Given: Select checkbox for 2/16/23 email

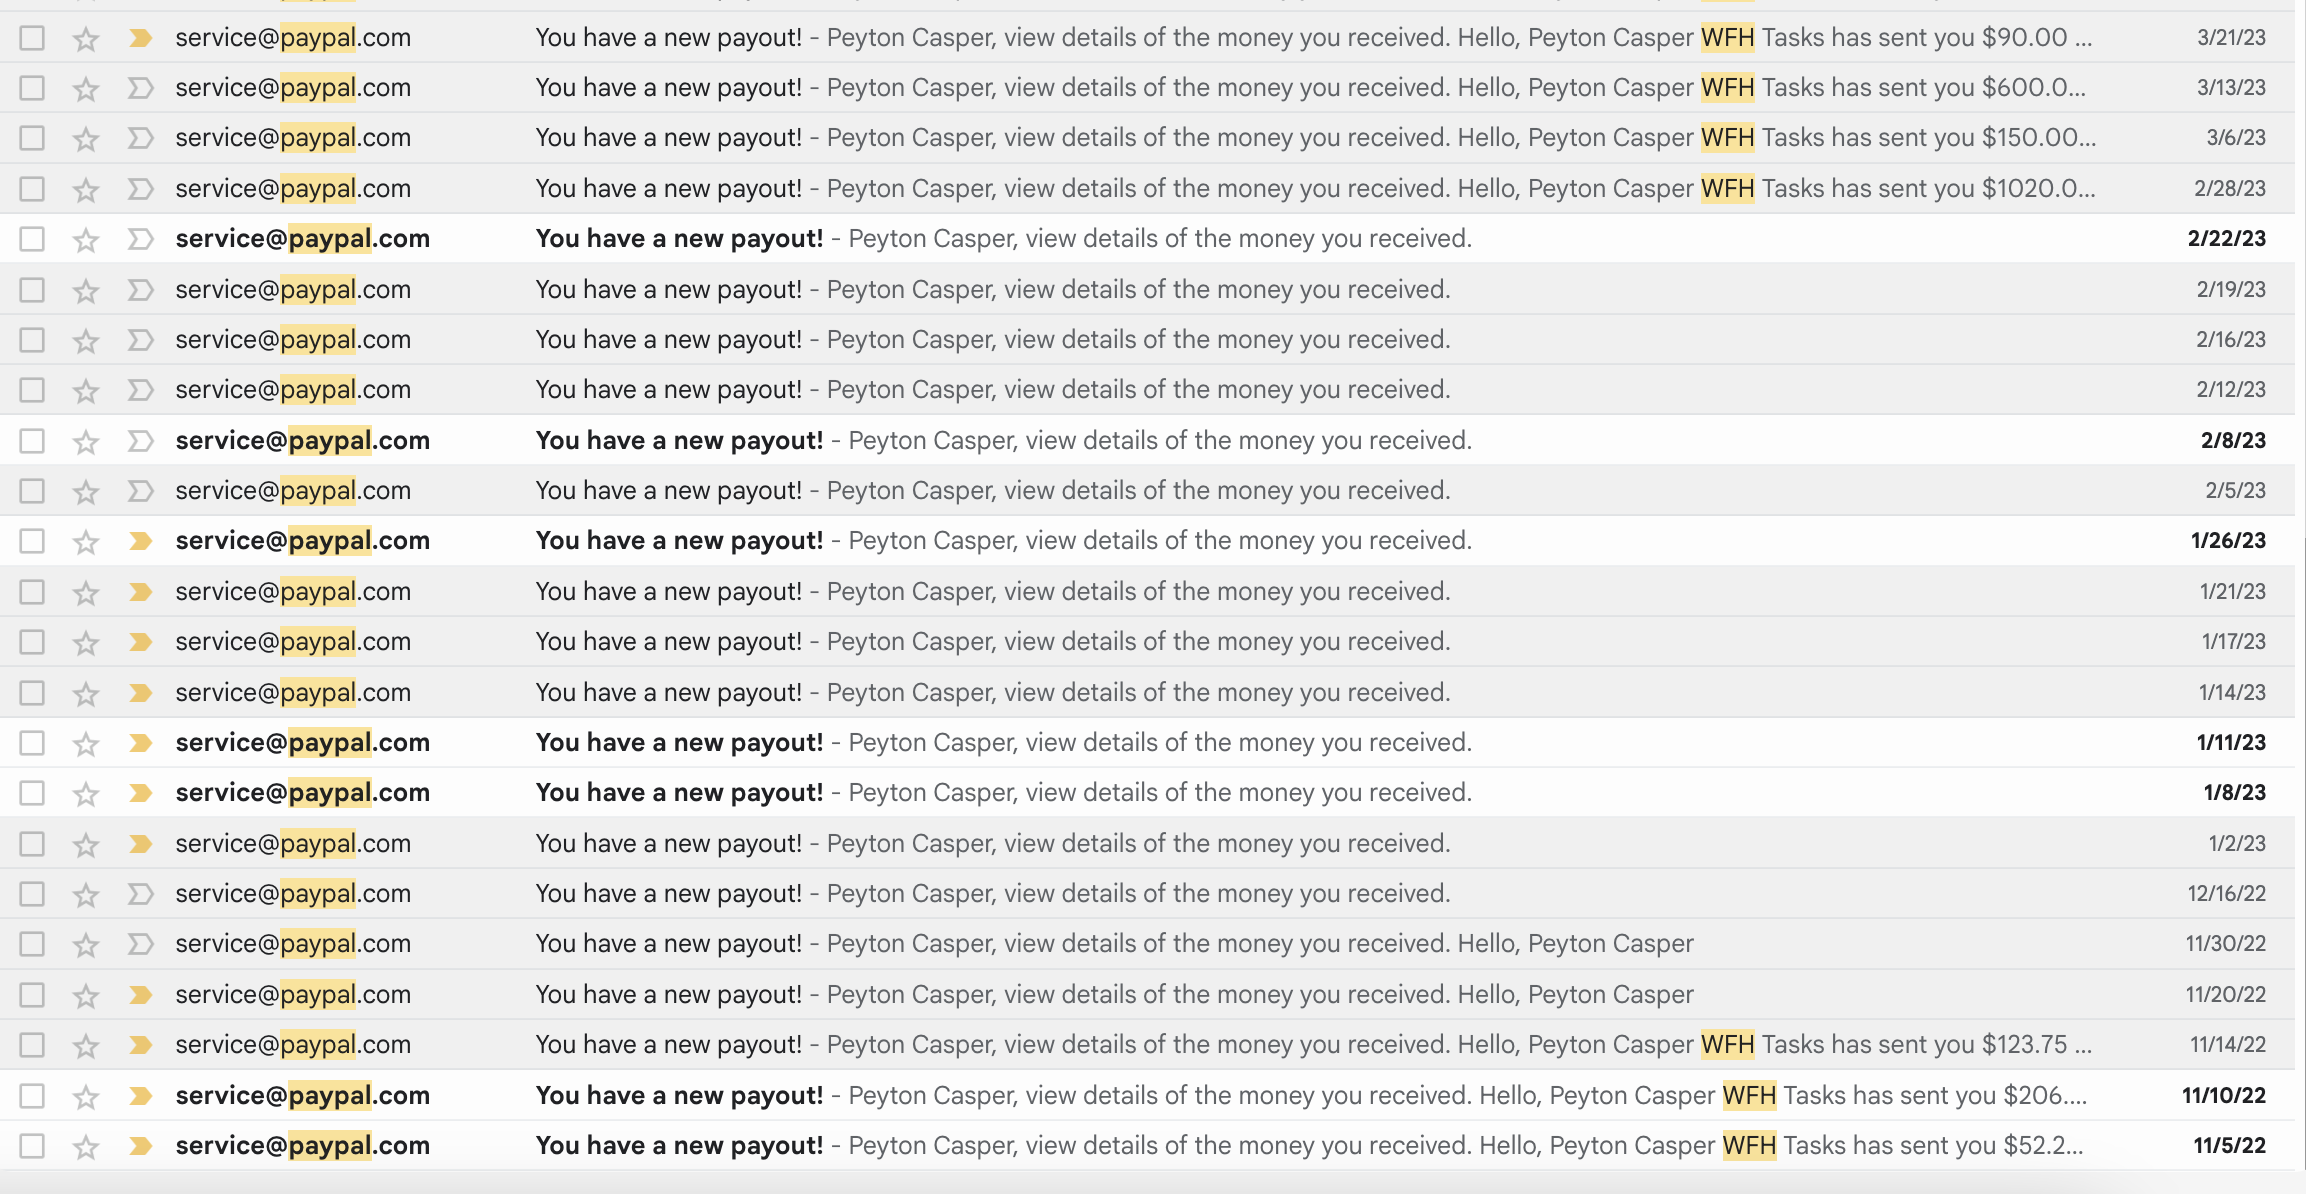Looking at the screenshot, I should tap(32, 340).
